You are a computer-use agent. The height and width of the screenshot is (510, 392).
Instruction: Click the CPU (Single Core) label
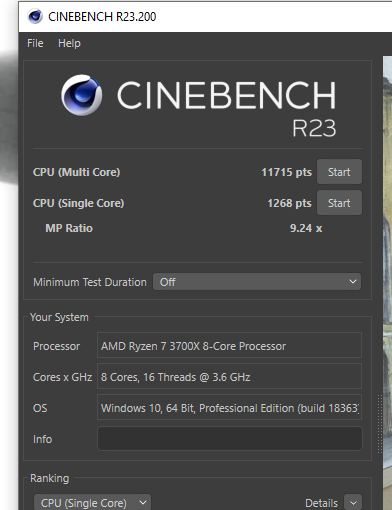pyautogui.click(x=78, y=203)
